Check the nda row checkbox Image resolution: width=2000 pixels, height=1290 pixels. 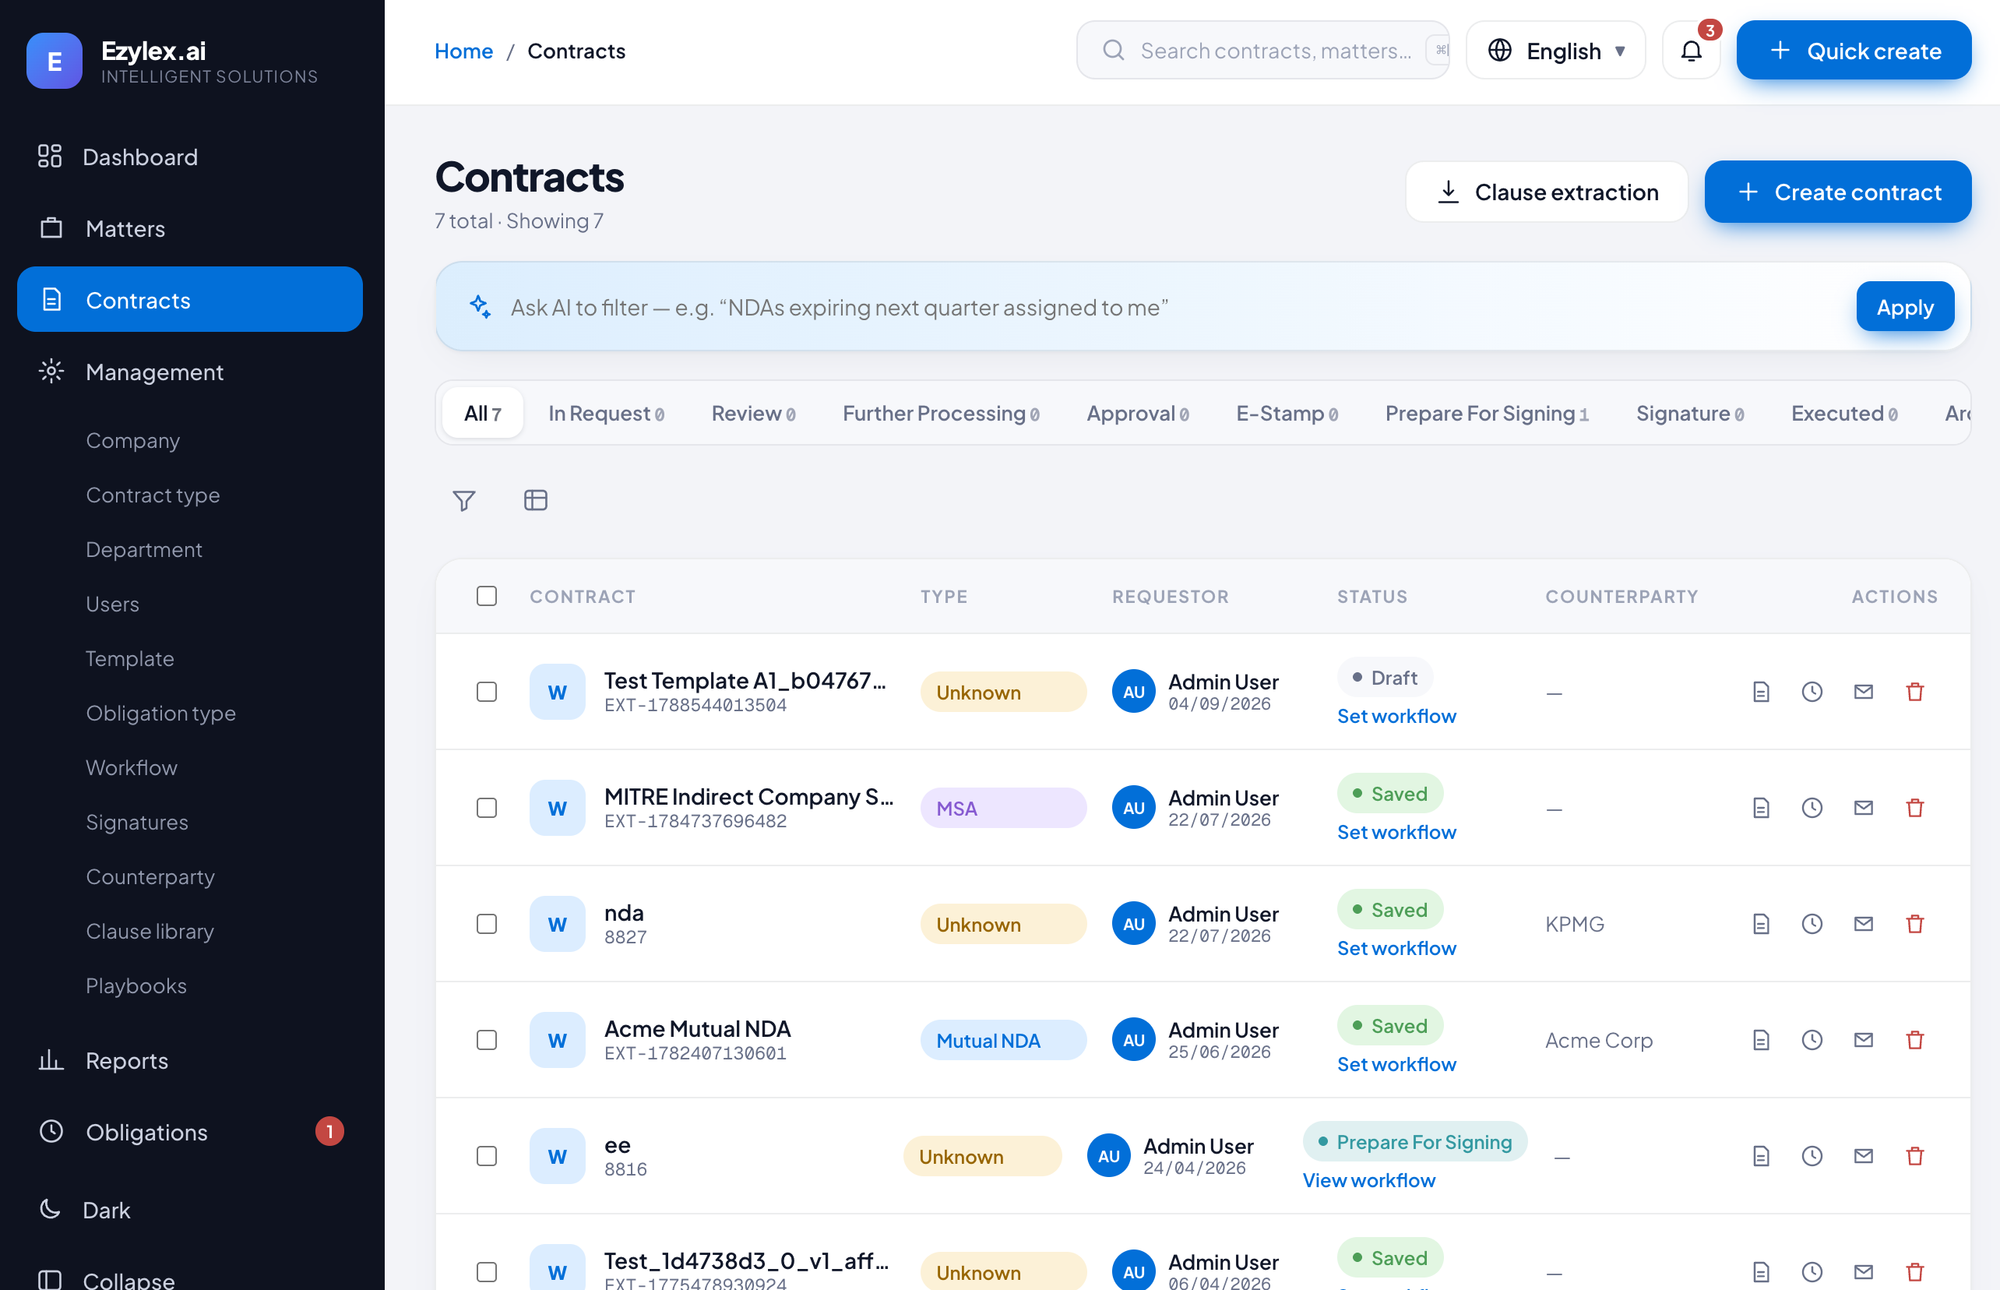coord(487,924)
